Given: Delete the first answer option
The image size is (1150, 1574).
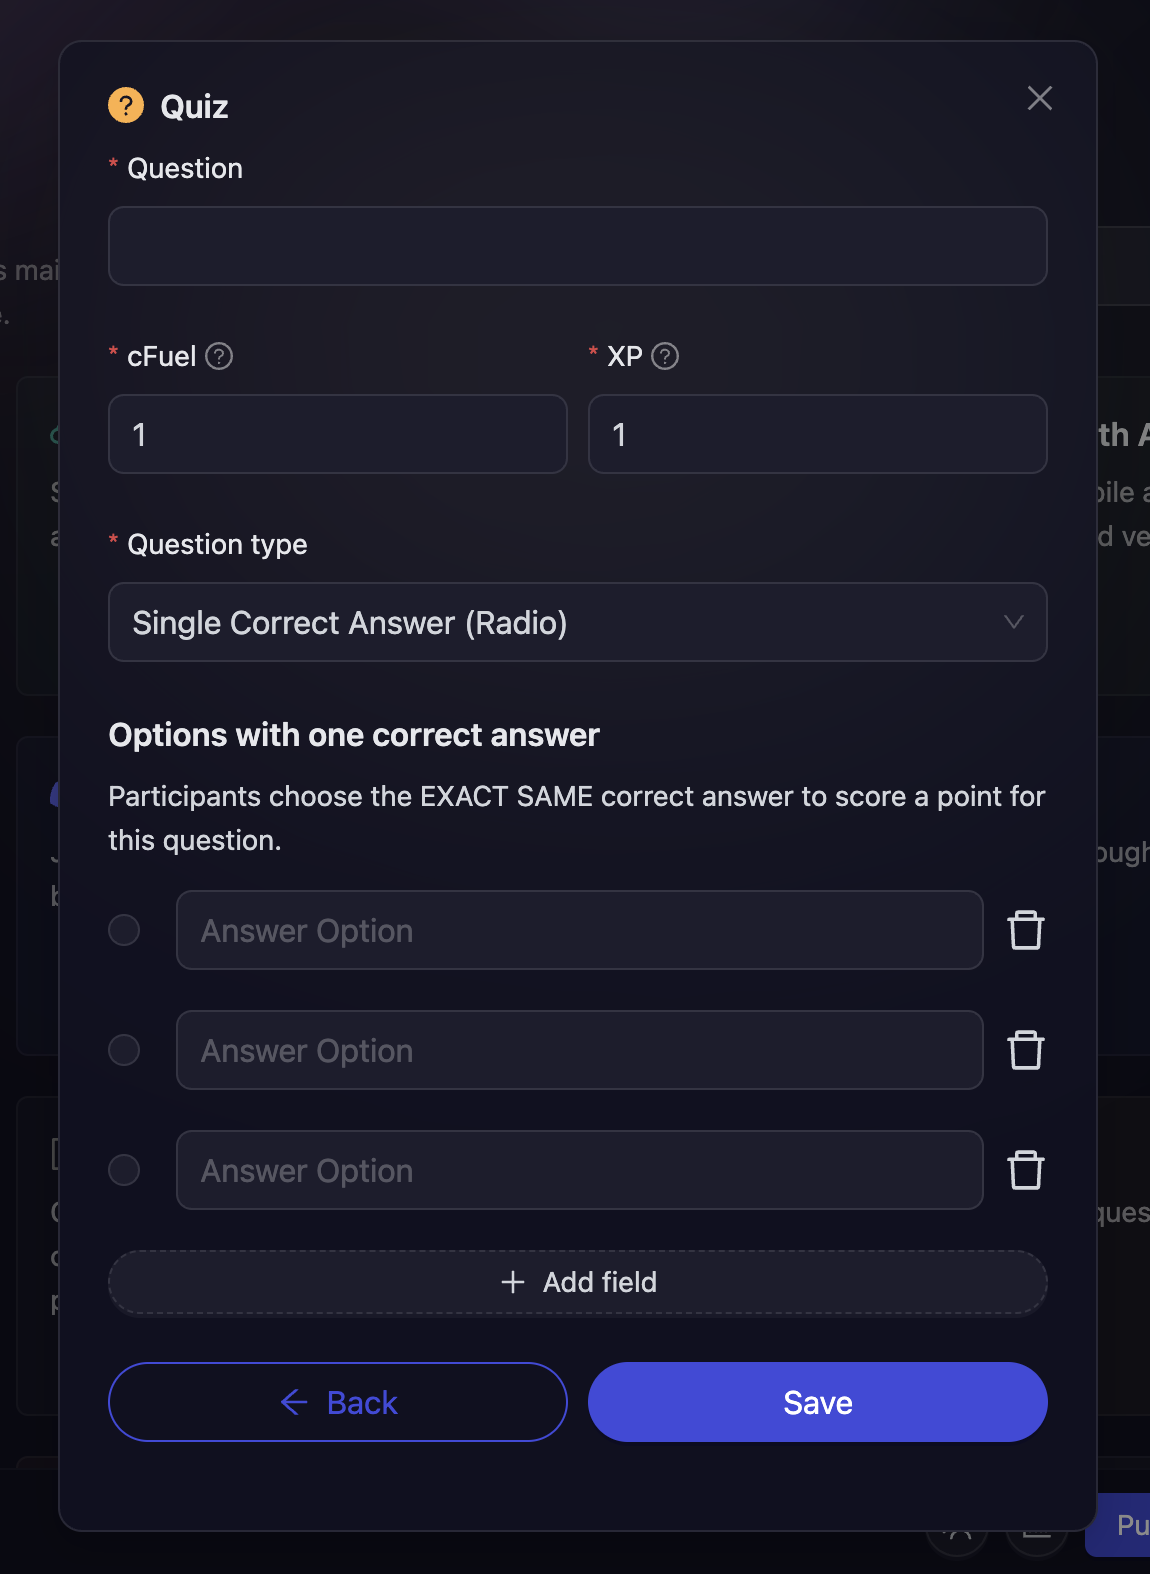Looking at the screenshot, I should point(1026,930).
